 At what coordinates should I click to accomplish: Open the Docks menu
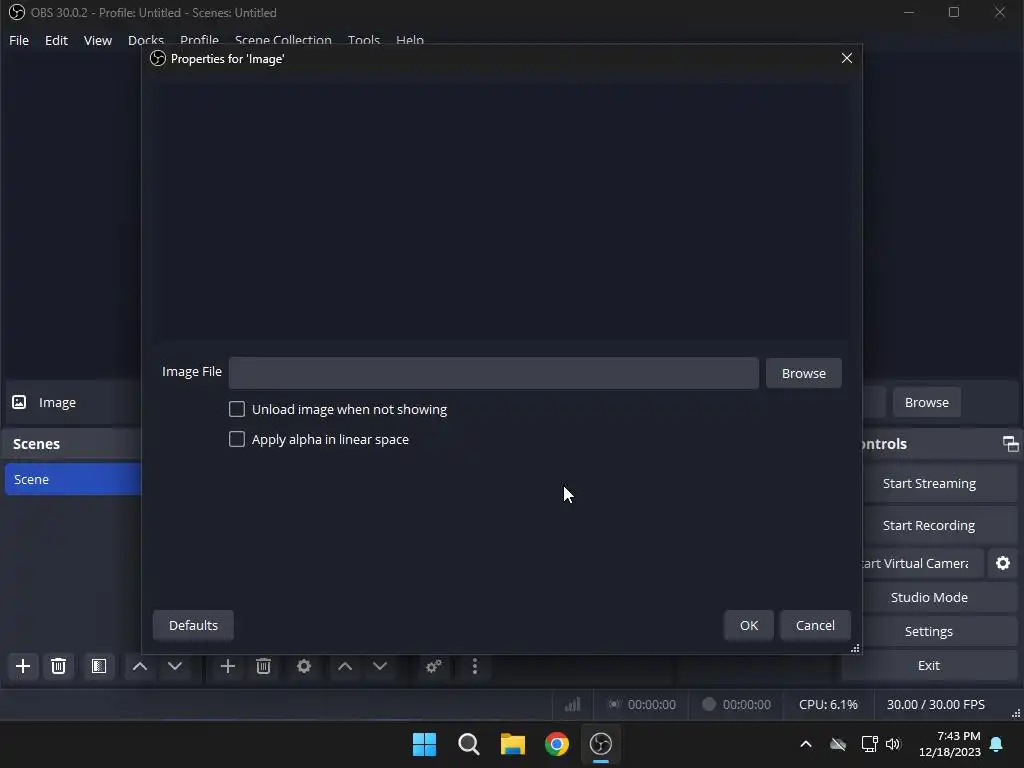pyautogui.click(x=146, y=40)
